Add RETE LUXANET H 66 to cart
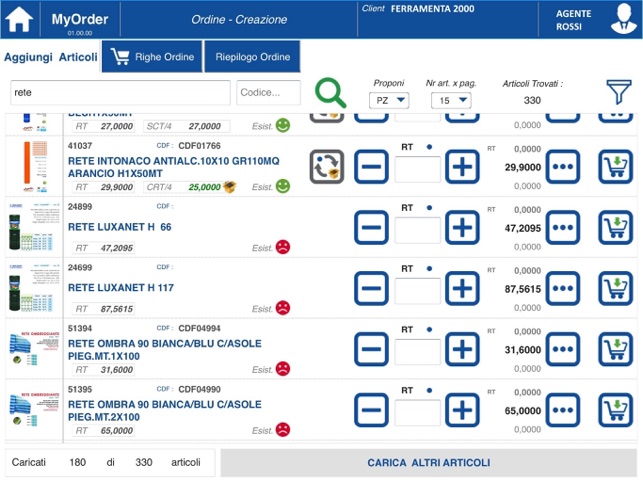This screenshot has height=482, width=643. pos(616,227)
